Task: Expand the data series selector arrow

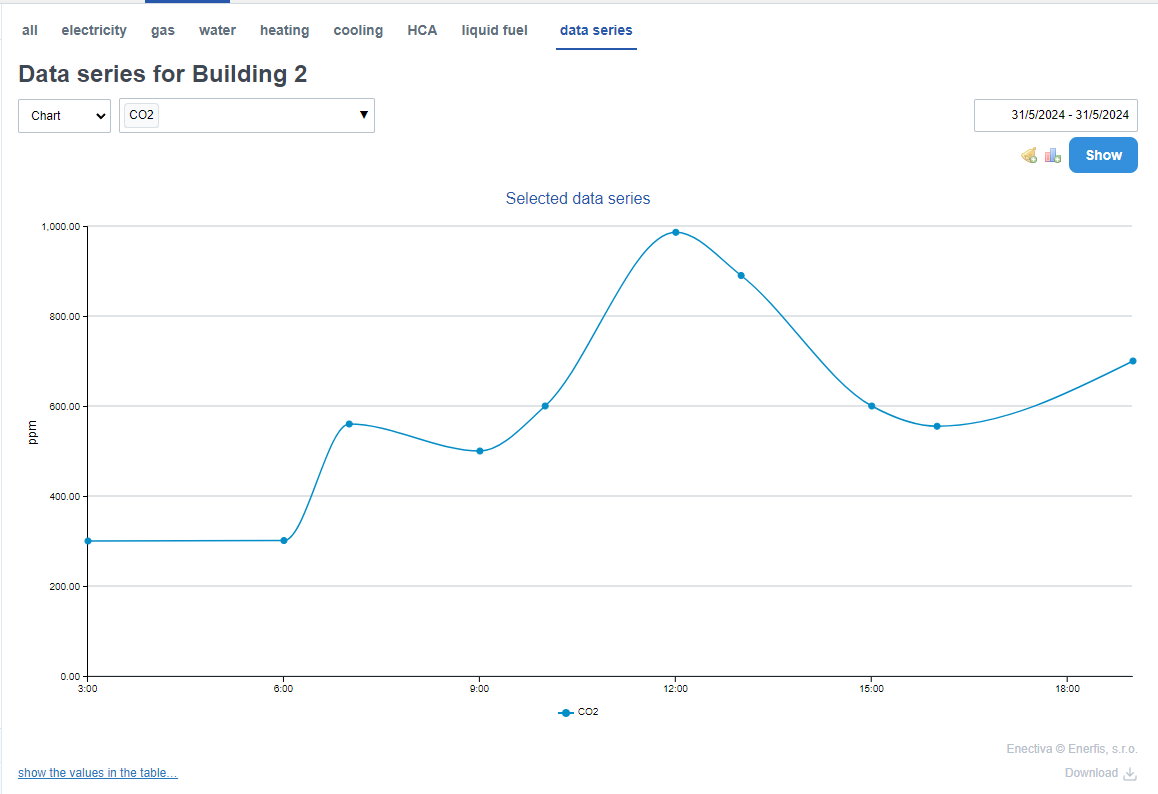Action: point(364,115)
